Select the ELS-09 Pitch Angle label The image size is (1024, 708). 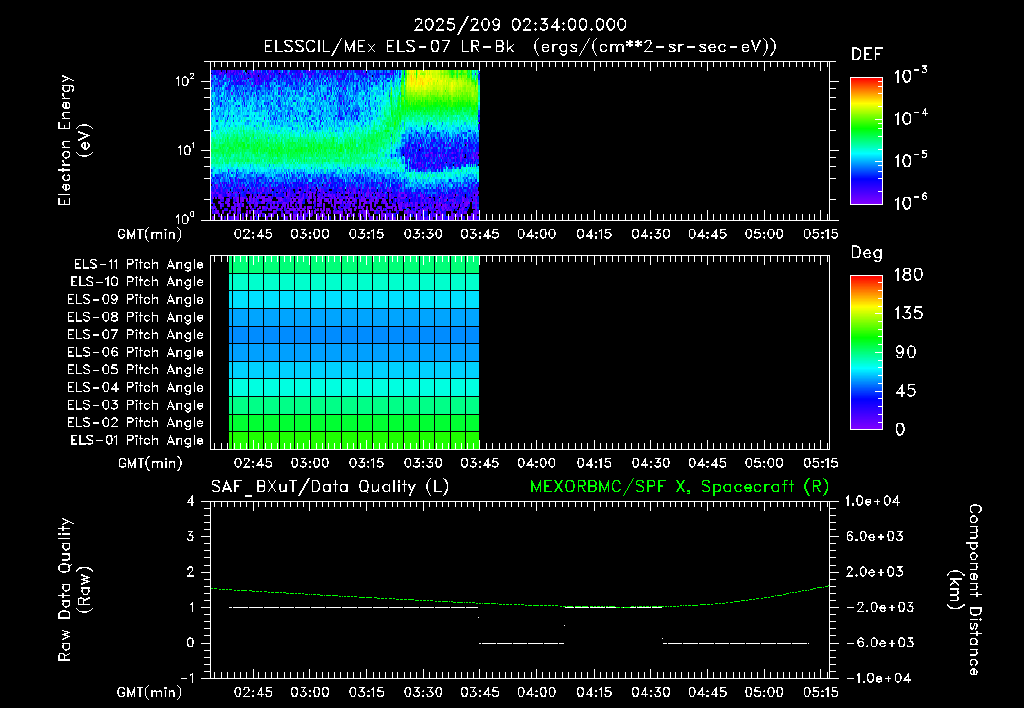135,300
